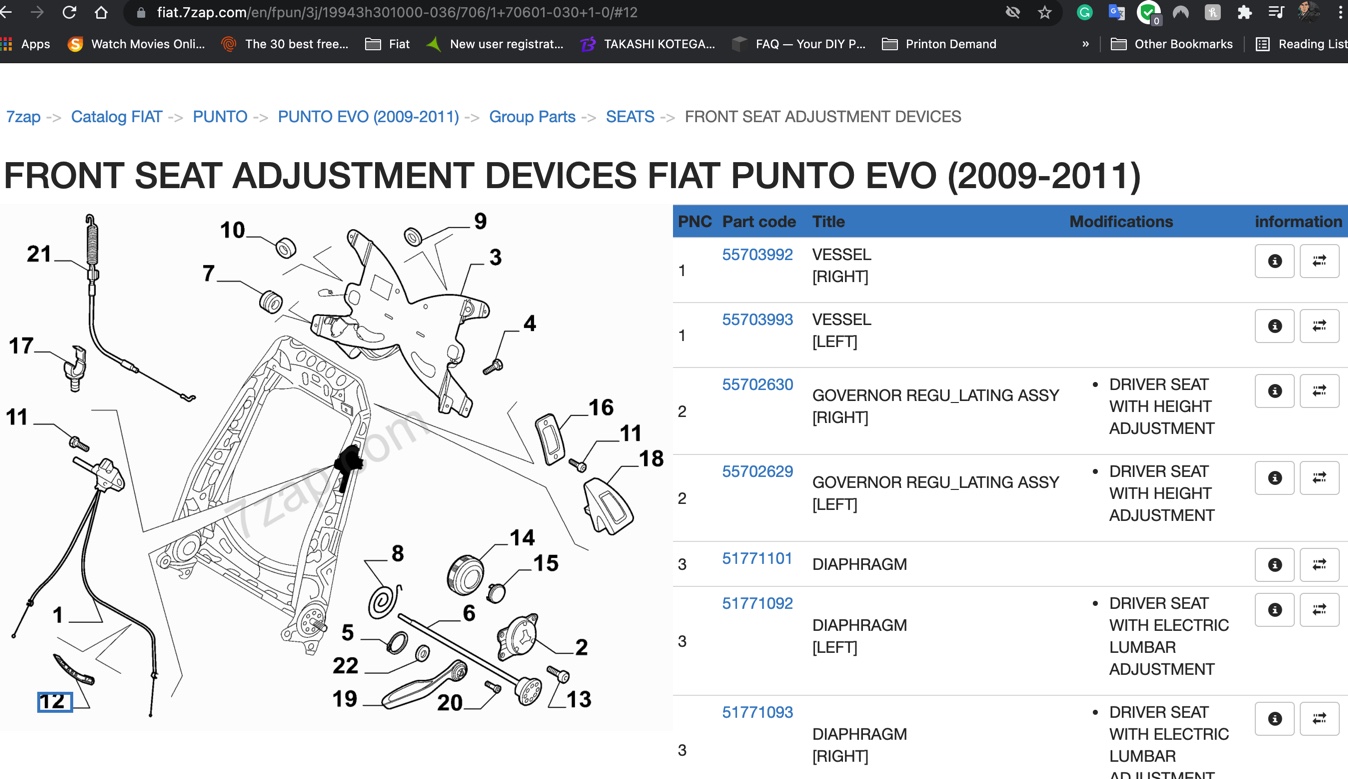Select callout number 21 in diagram
This screenshot has height=779, width=1348.
tap(39, 254)
